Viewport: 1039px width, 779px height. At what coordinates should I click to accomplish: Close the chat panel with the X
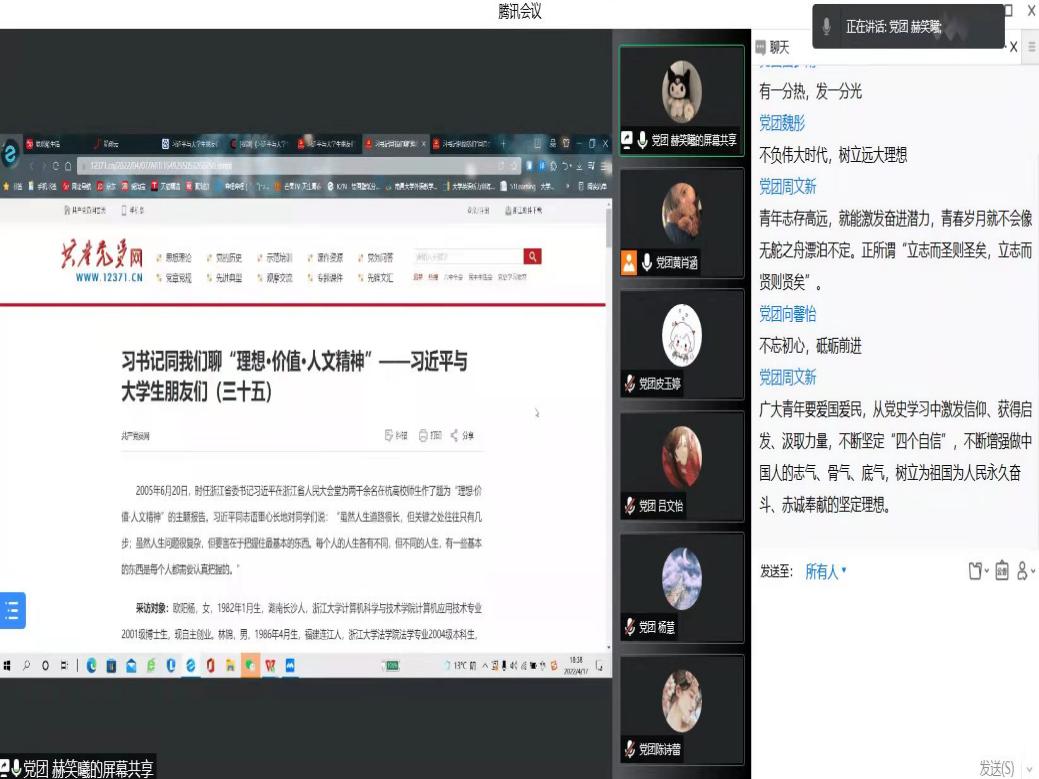[1013, 47]
